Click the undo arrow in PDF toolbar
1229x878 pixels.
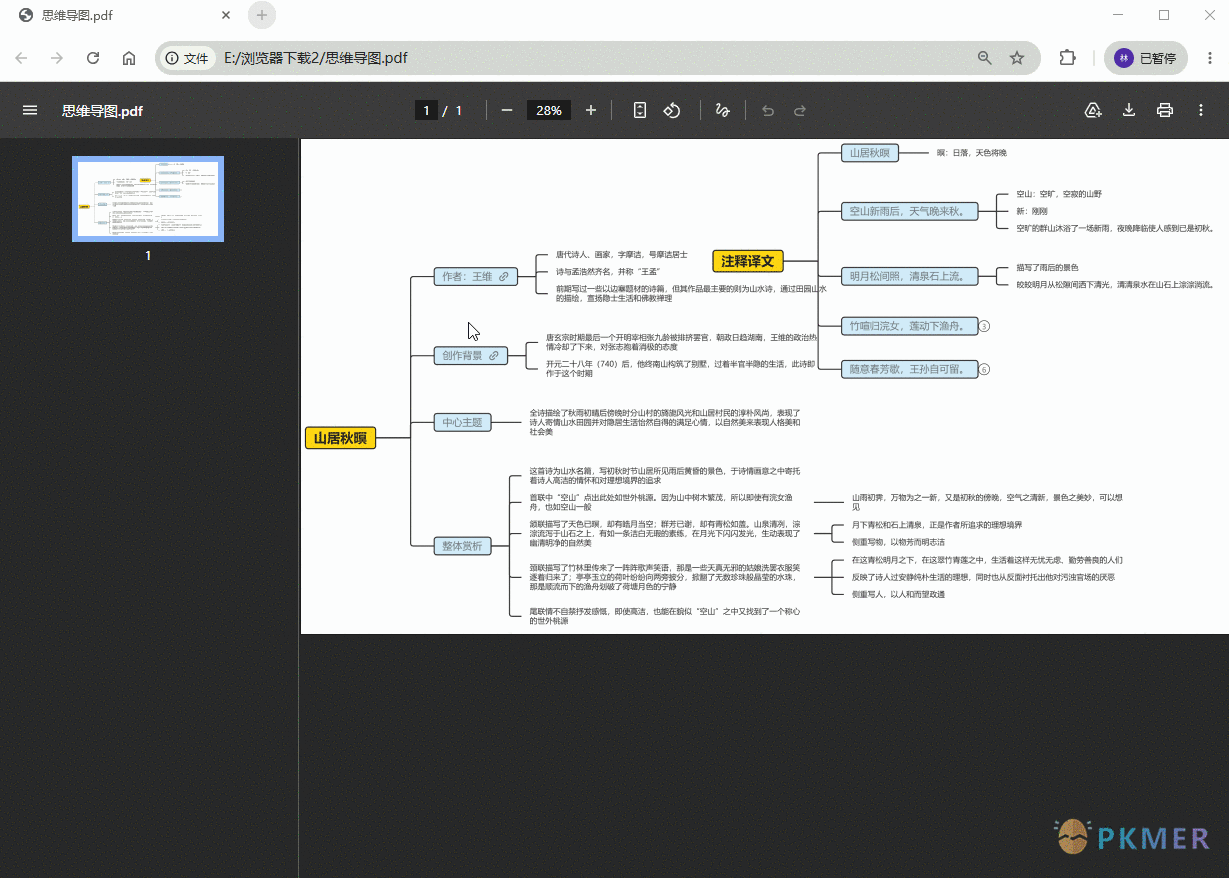click(768, 110)
